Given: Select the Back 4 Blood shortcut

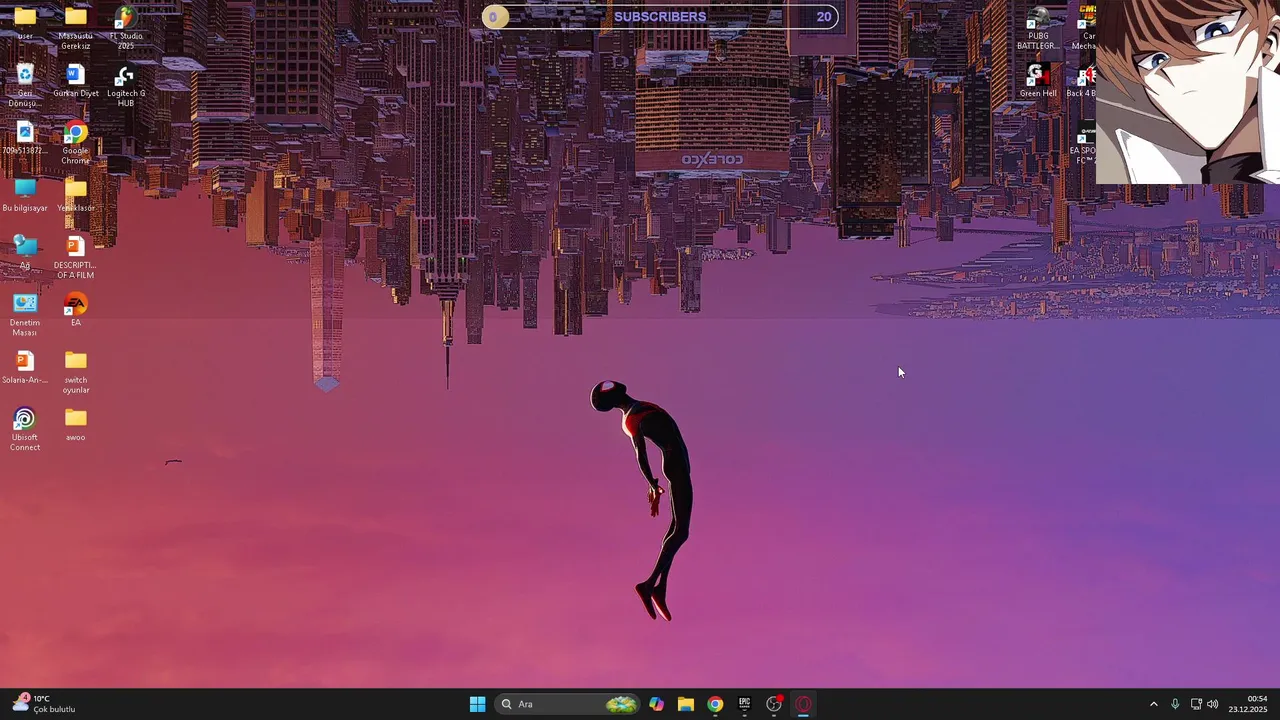Looking at the screenshot, I should point(1084,81).
